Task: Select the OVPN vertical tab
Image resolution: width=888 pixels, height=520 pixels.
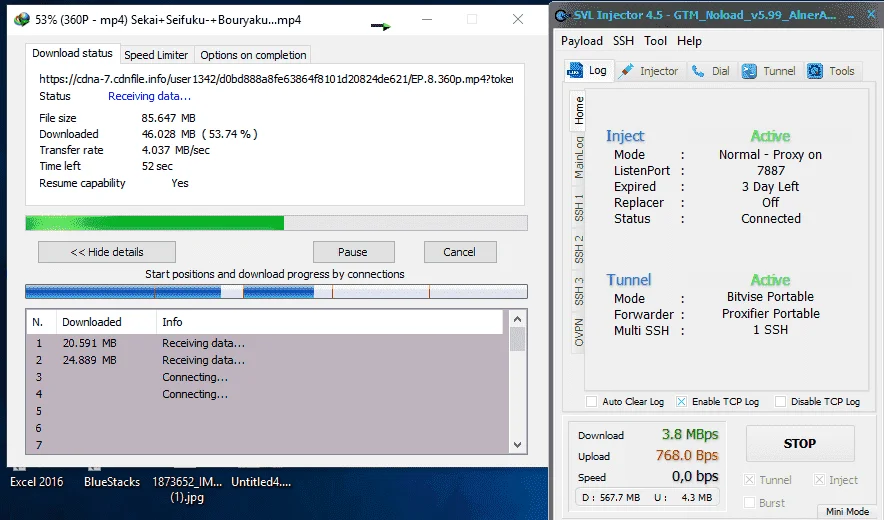Action: click(578, 332)
